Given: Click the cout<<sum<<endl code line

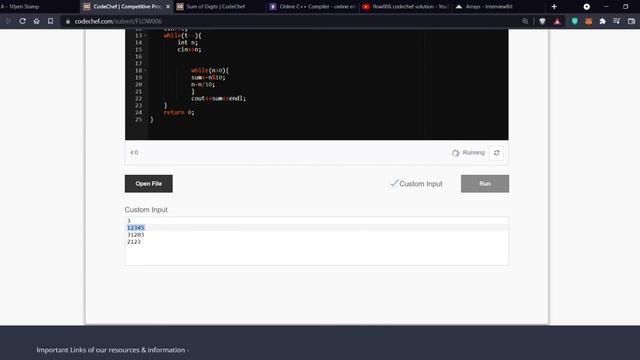Looking at the screenshot, I should pyautogui.click(x=218, y=98).
